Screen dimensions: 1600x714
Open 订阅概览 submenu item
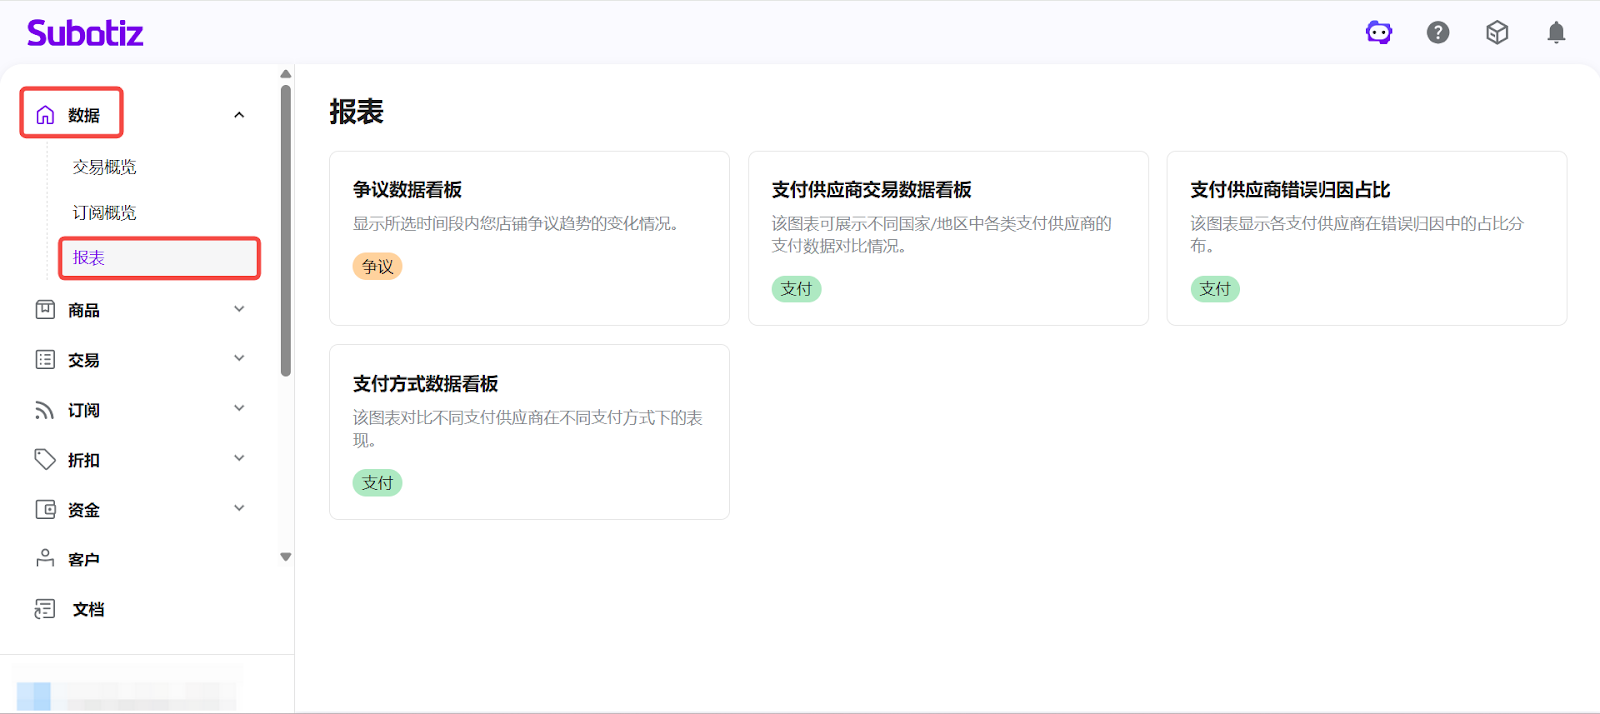[105, 213]
